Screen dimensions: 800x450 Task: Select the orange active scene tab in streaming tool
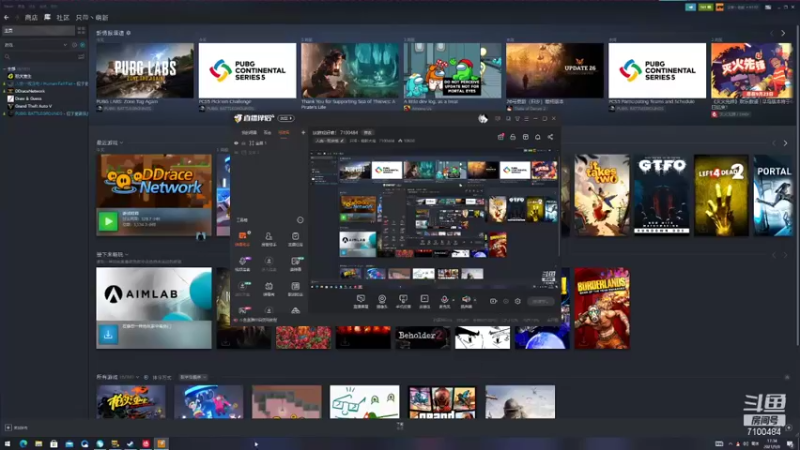coord(284,133)
